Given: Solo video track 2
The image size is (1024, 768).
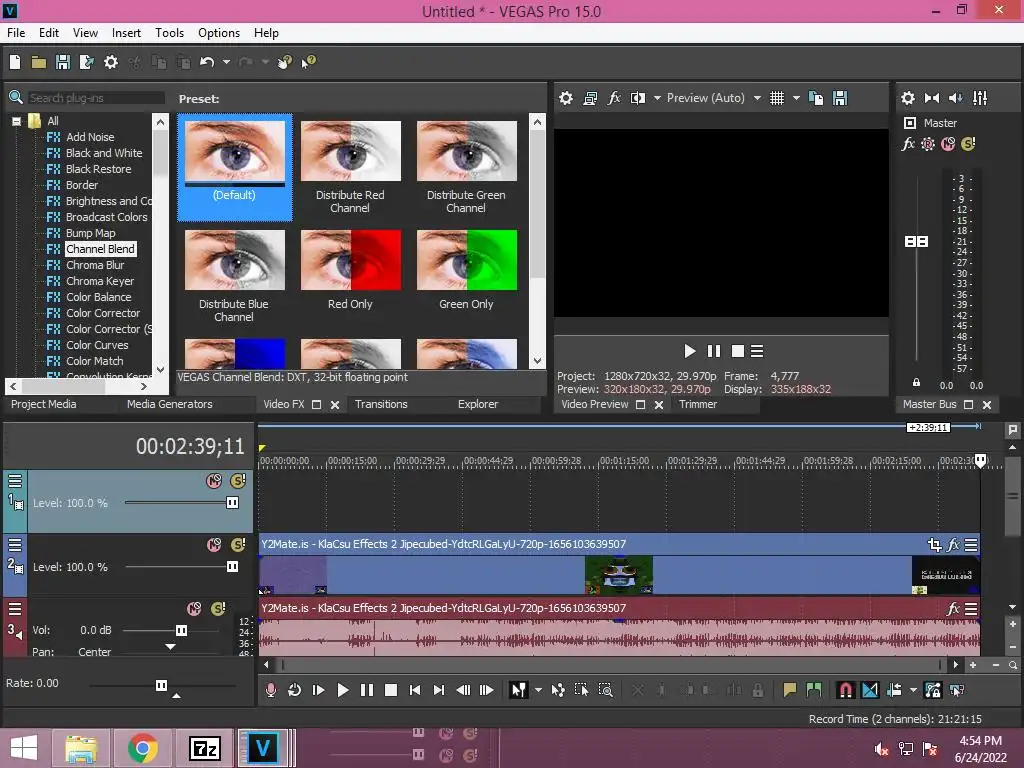Looking at the screenshot, I should click(238, 545).
